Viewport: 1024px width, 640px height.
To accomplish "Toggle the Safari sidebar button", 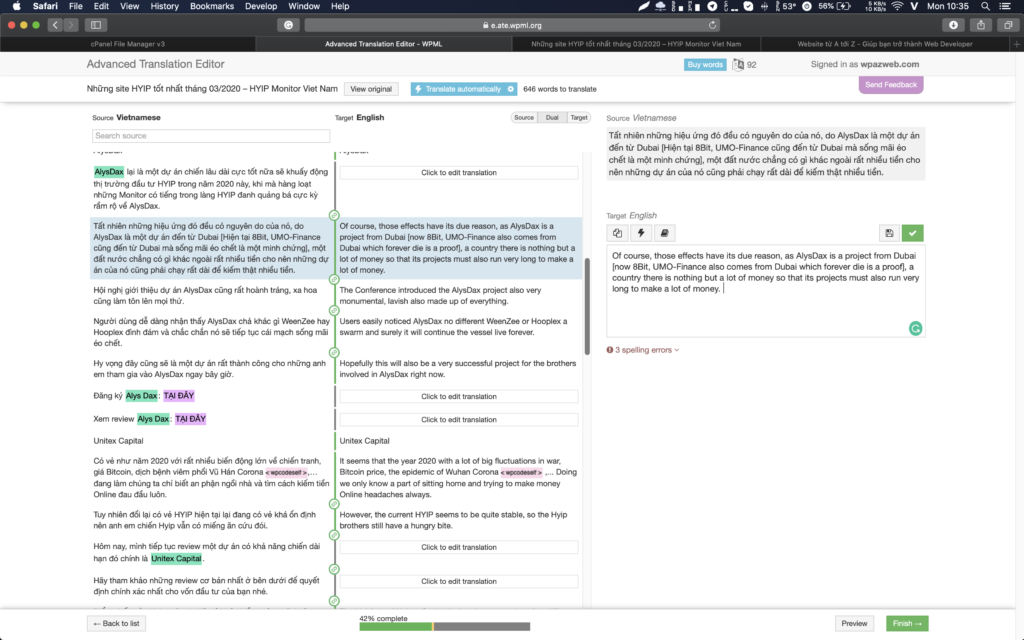I will point(96,25).
